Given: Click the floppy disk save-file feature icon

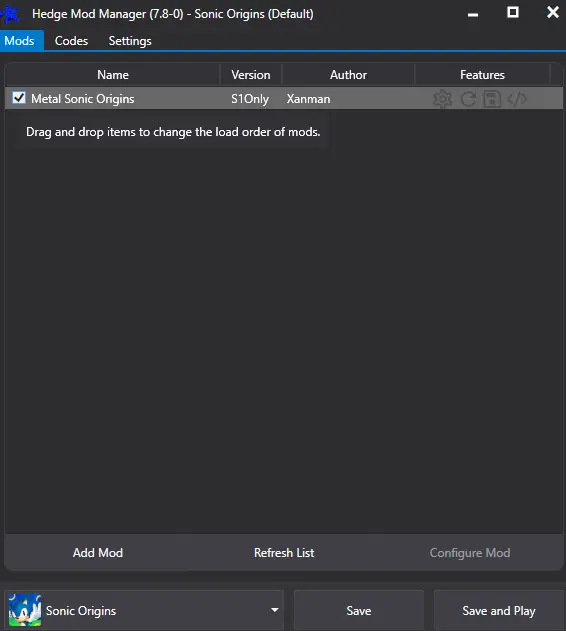Looking at the screenshot, I should 492,99.
